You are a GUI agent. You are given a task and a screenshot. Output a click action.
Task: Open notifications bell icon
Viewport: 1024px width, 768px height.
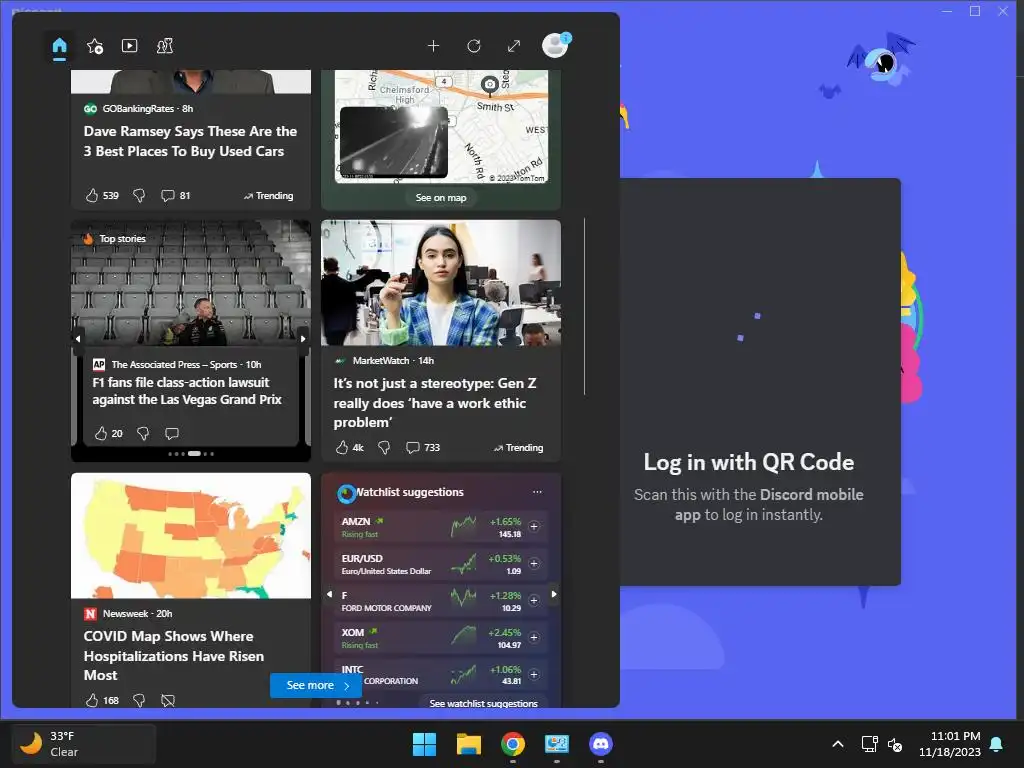point(997,744)
